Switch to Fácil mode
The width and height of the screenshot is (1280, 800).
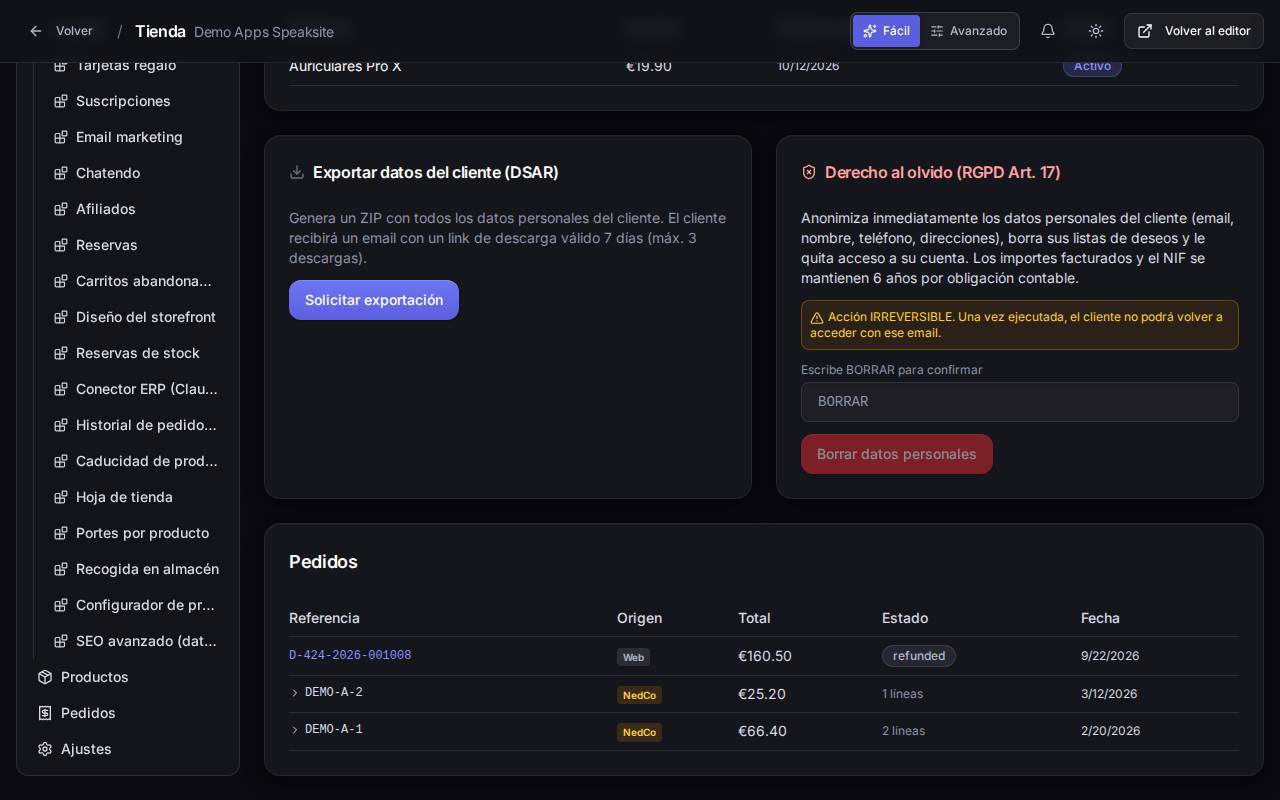(886, 31)
